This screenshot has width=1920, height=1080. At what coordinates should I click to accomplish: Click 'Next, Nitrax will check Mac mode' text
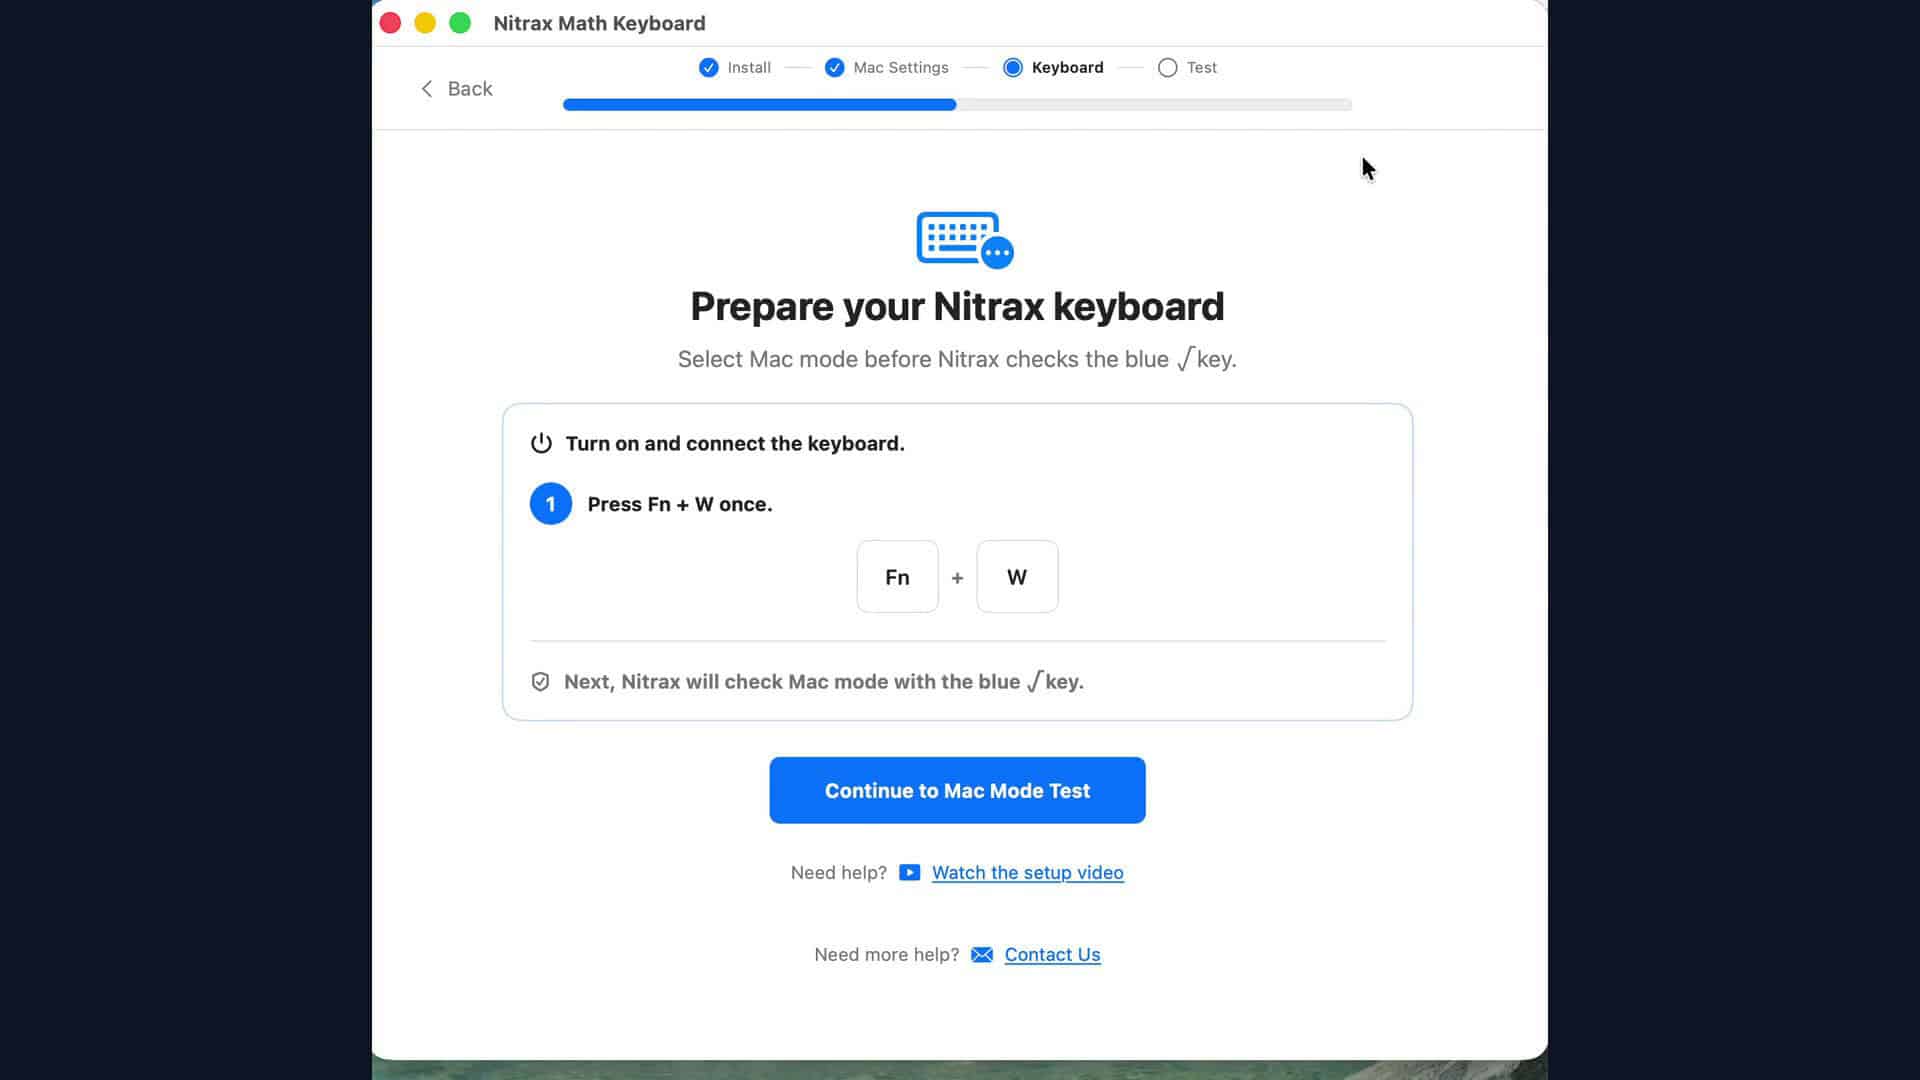pyautogui.click(x=823, y=682)
